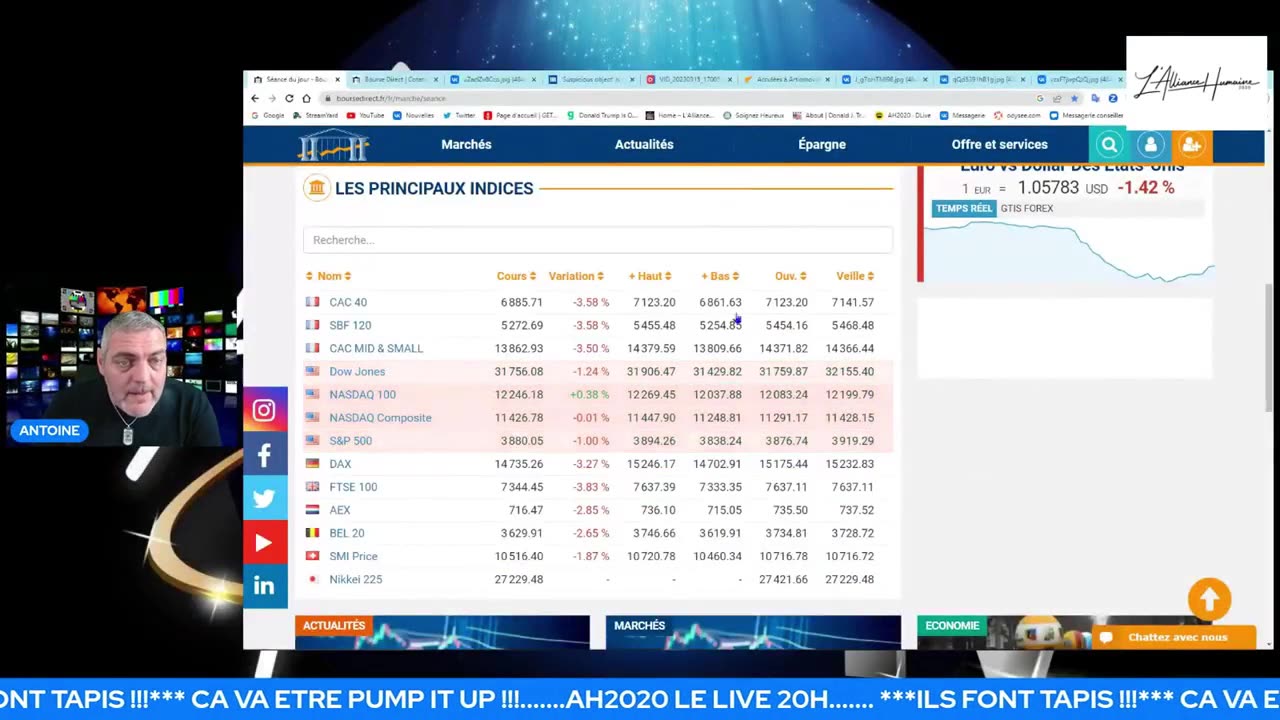1280x720 pixels.
Task: Open the Twitter bookmark in bookmarks bar
Action: 459,115
